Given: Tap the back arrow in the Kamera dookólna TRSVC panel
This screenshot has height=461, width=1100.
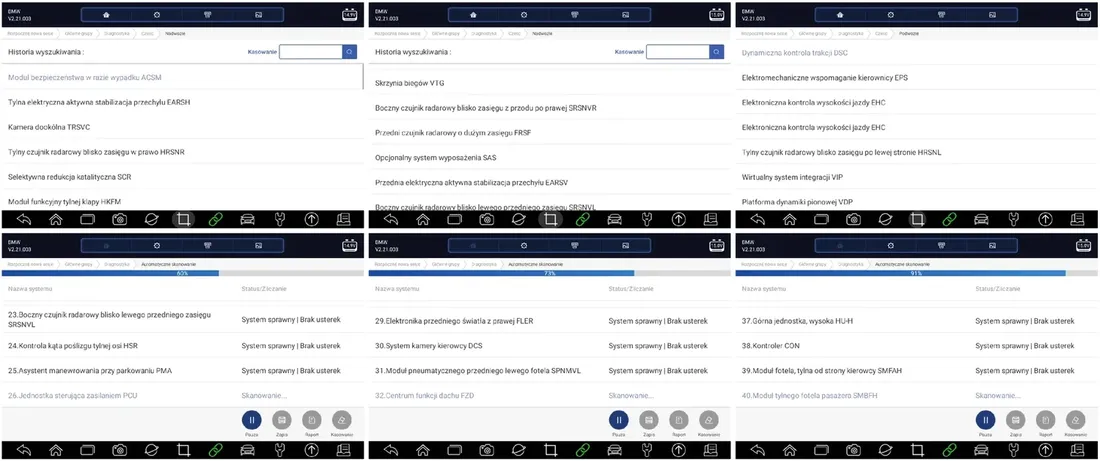Looking at the screenshot, I should click(23, 220).
